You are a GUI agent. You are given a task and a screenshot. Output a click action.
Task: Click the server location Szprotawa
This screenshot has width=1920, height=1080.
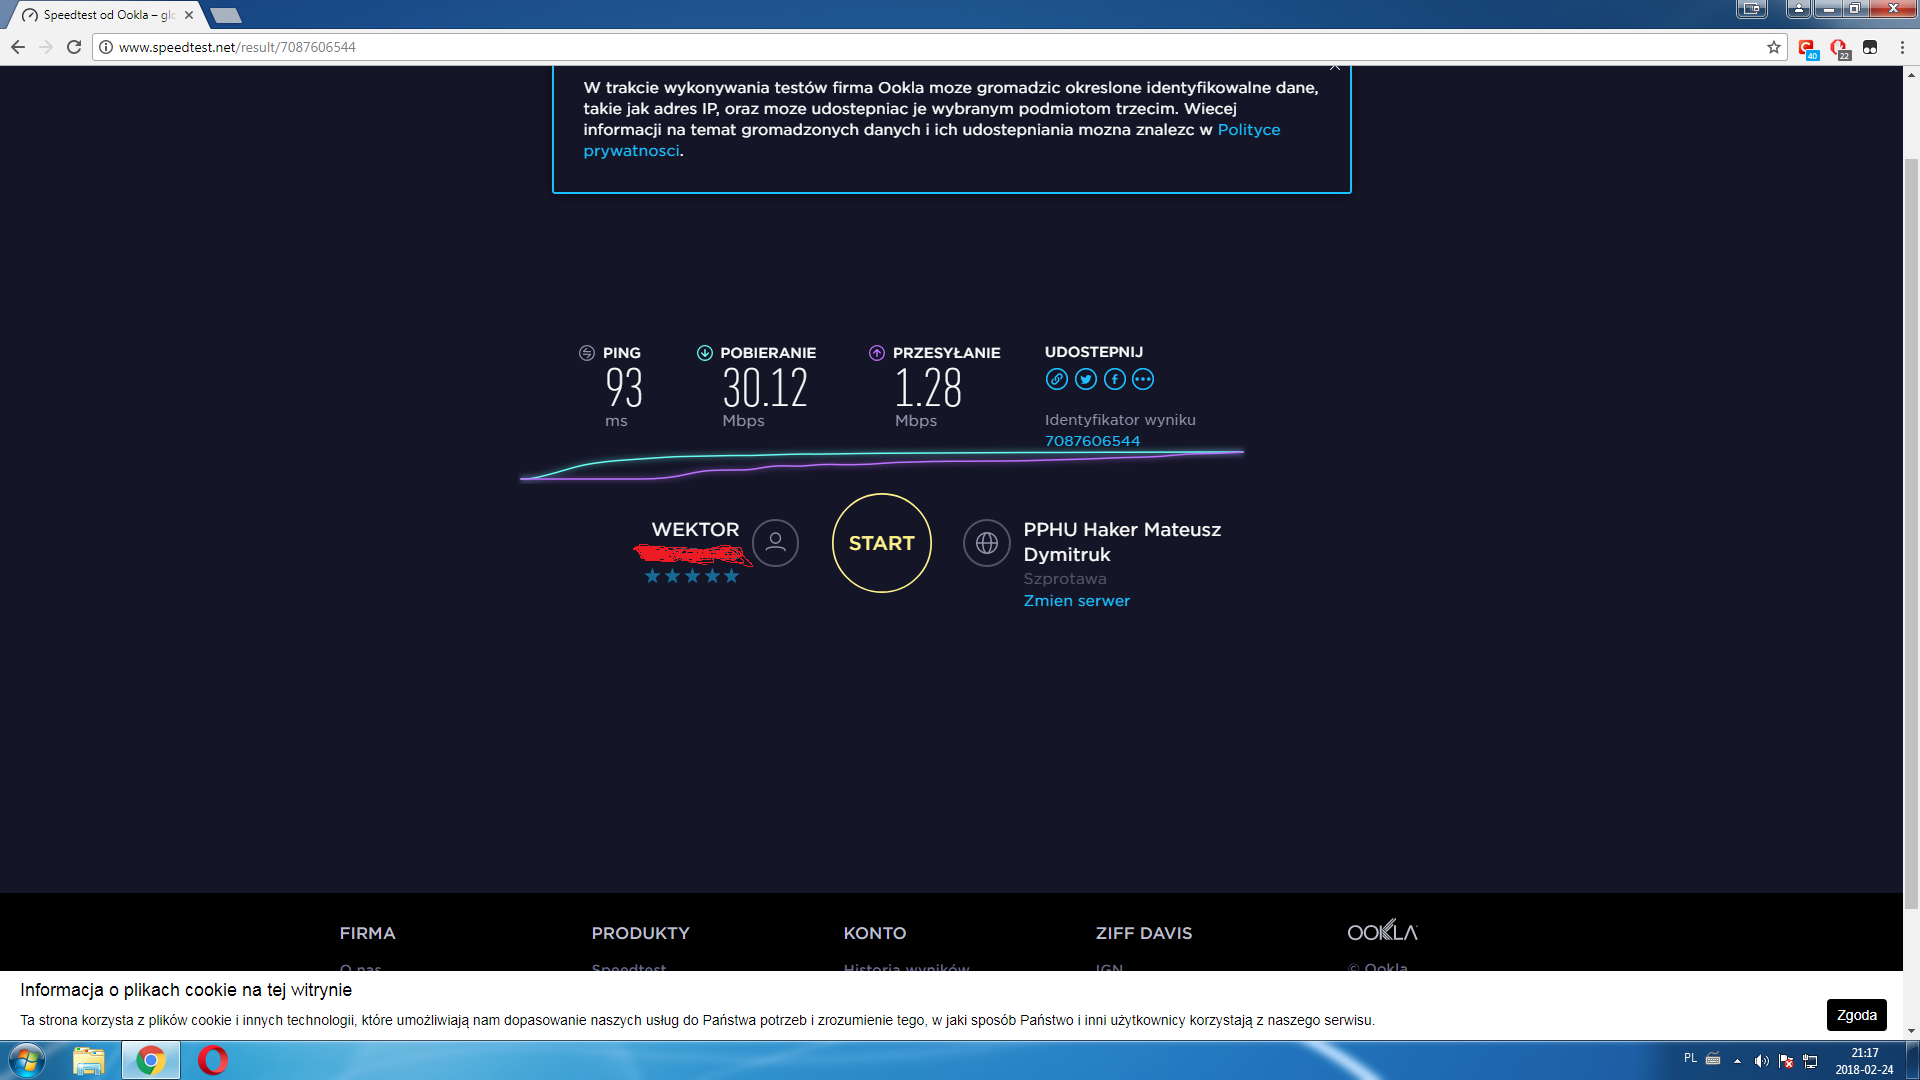1065,579
